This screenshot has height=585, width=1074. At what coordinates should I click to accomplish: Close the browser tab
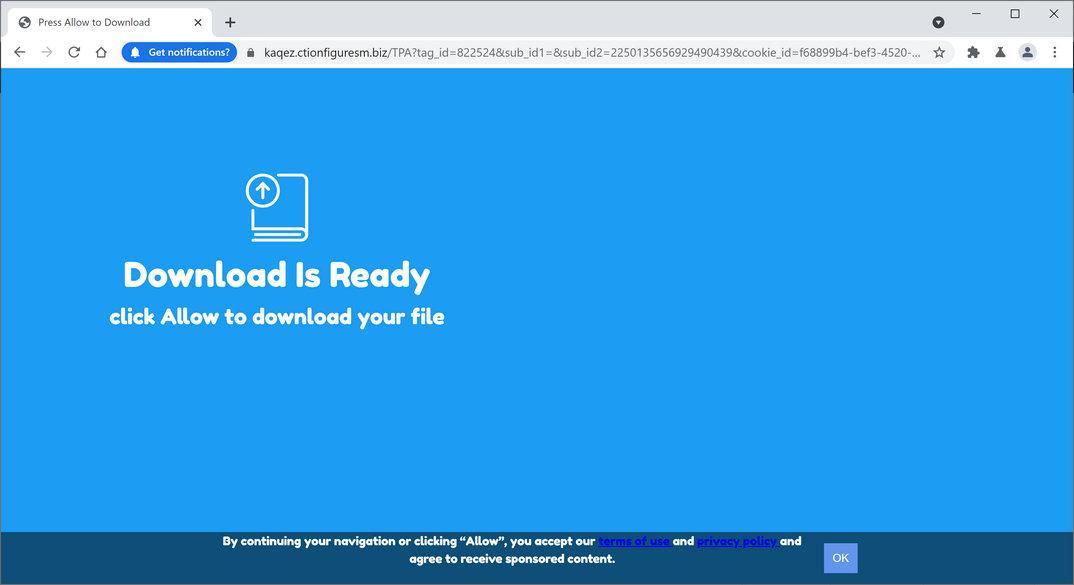coord(197,21)
